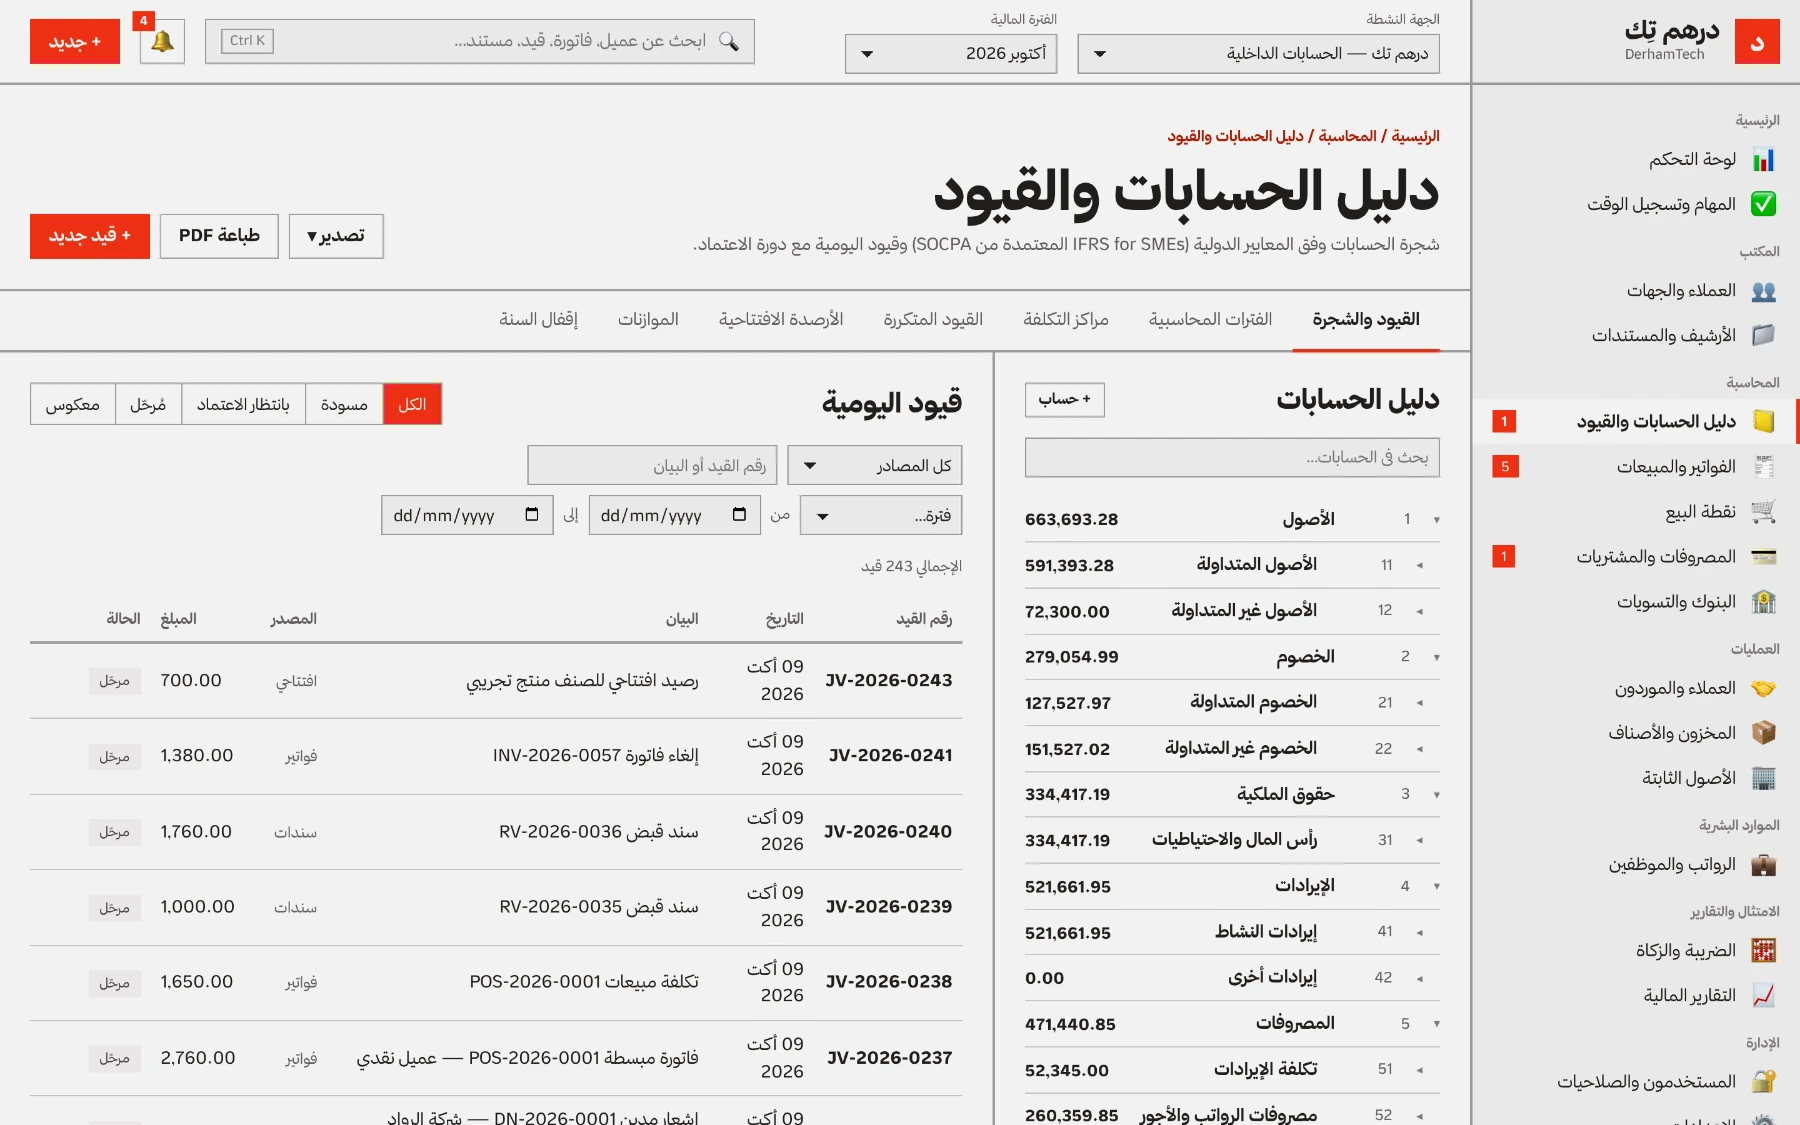Open the point of sale cart icon
Image resolution: width=1800 pixels, height=1125 pixels.
point(1763,512)
